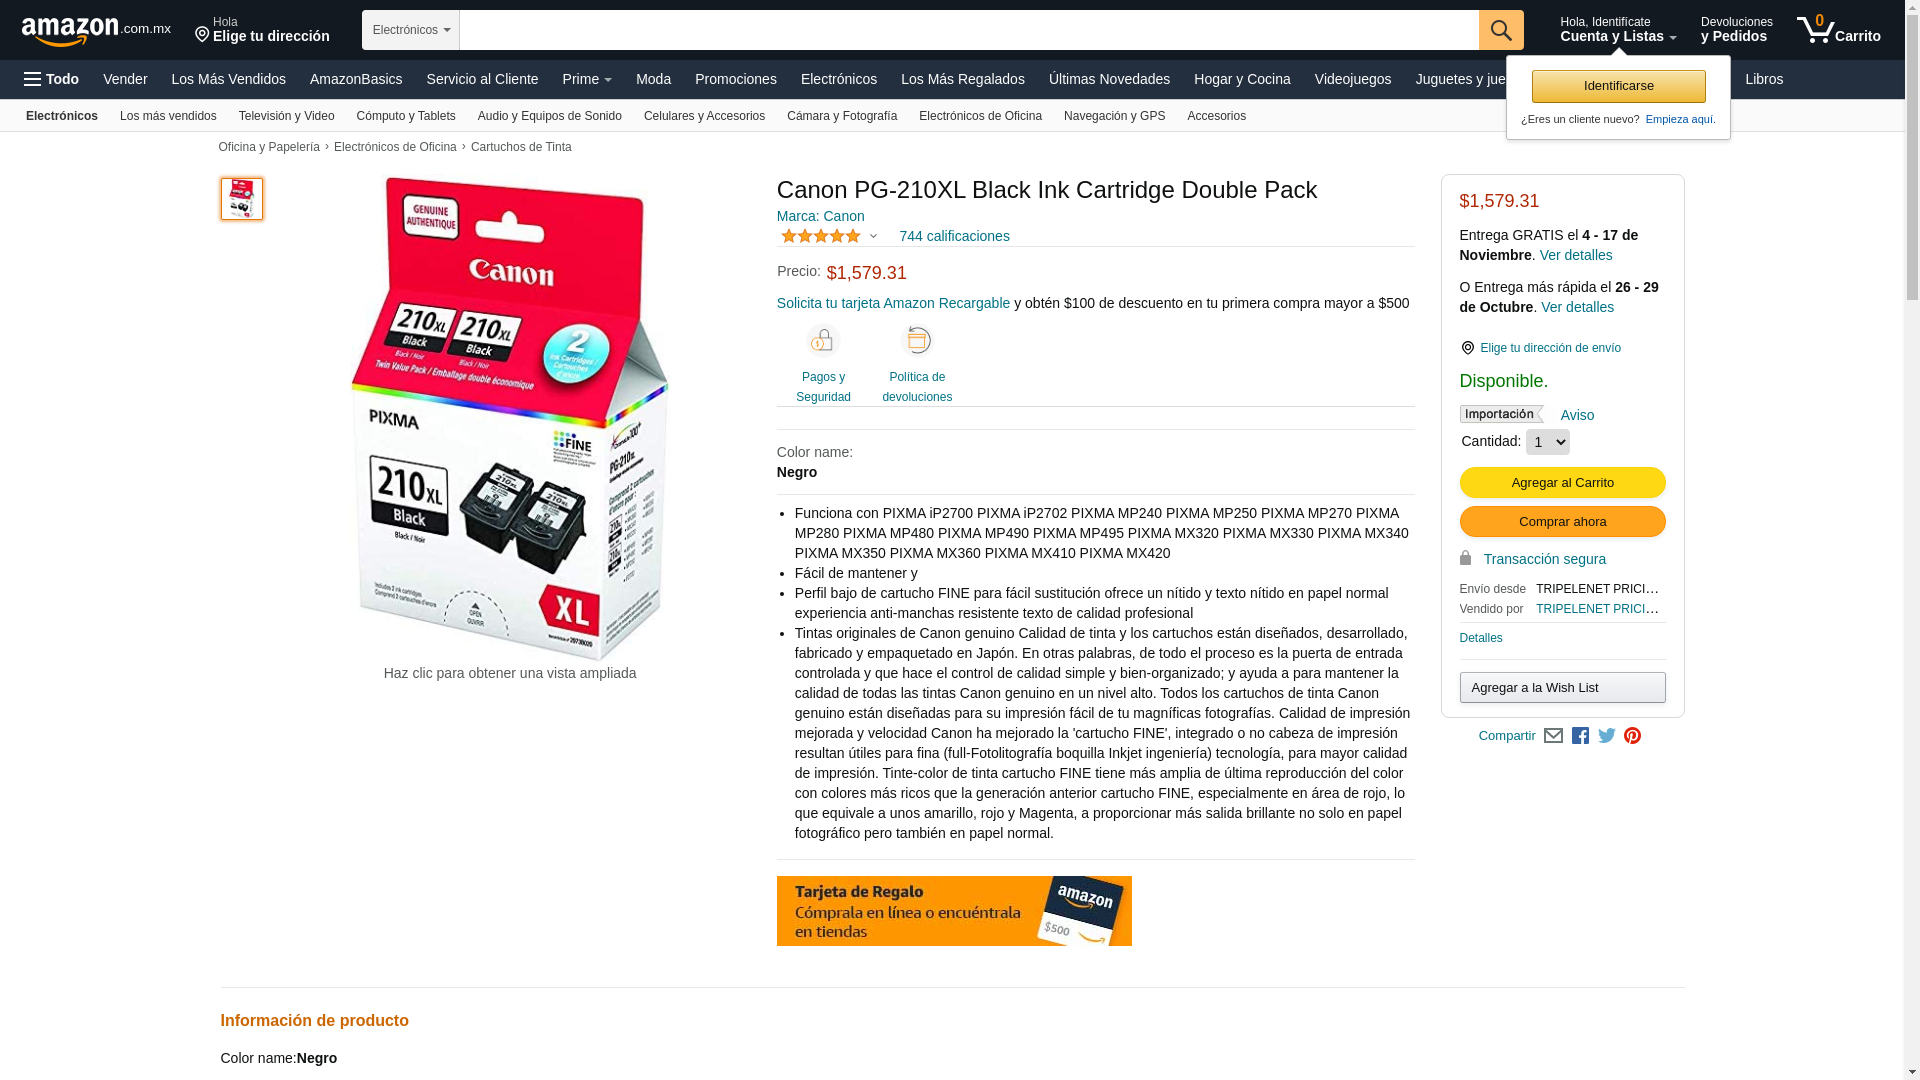The image size is (1920, 1080).
Task: Click the Agregar al Carrito button
Action: pos(1562,483)
